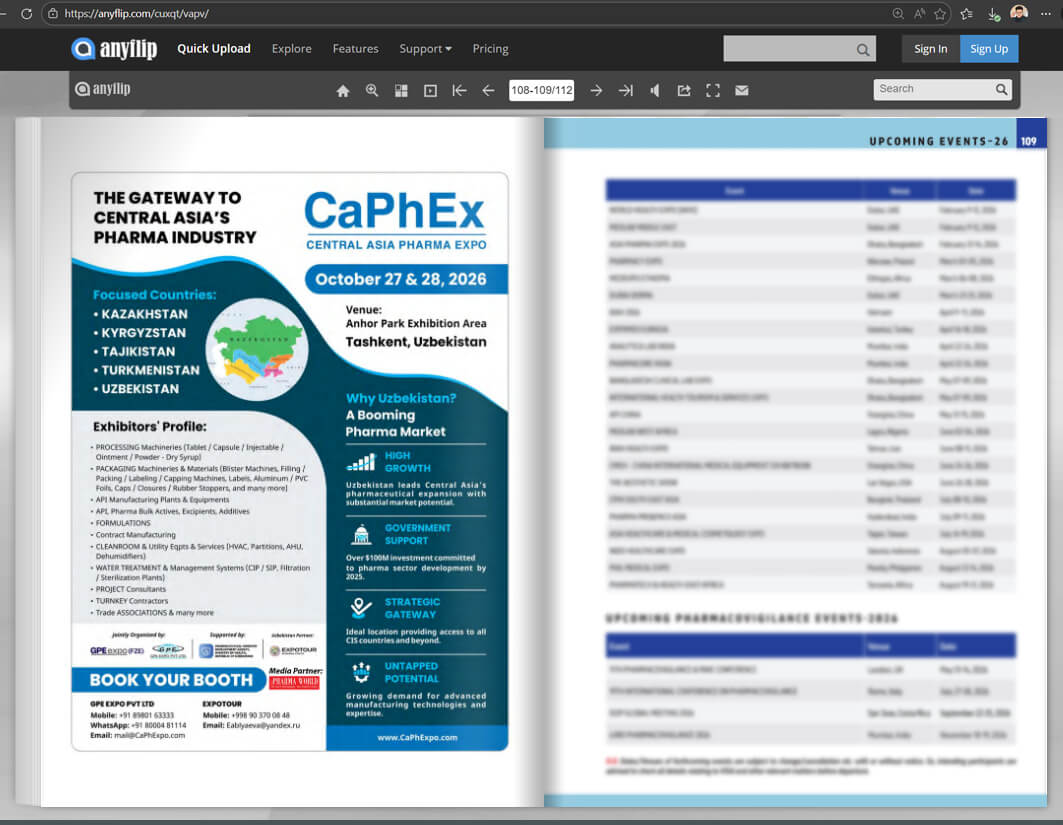Open the Pricing page
Image resolution: width=1063 pixels, height=825 pixels.
[x=490, y=49]
